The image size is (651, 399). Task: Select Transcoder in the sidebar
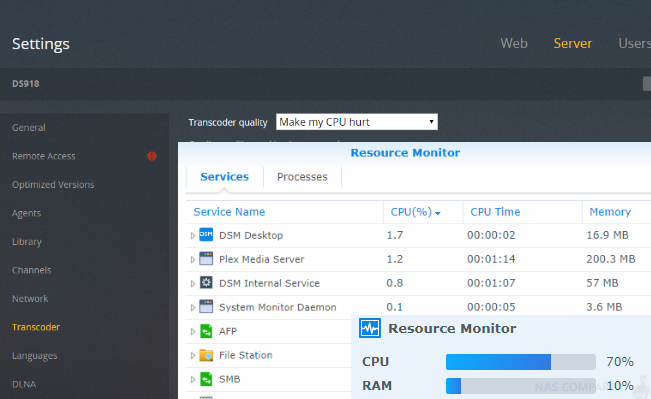click(x=36, y=327)
